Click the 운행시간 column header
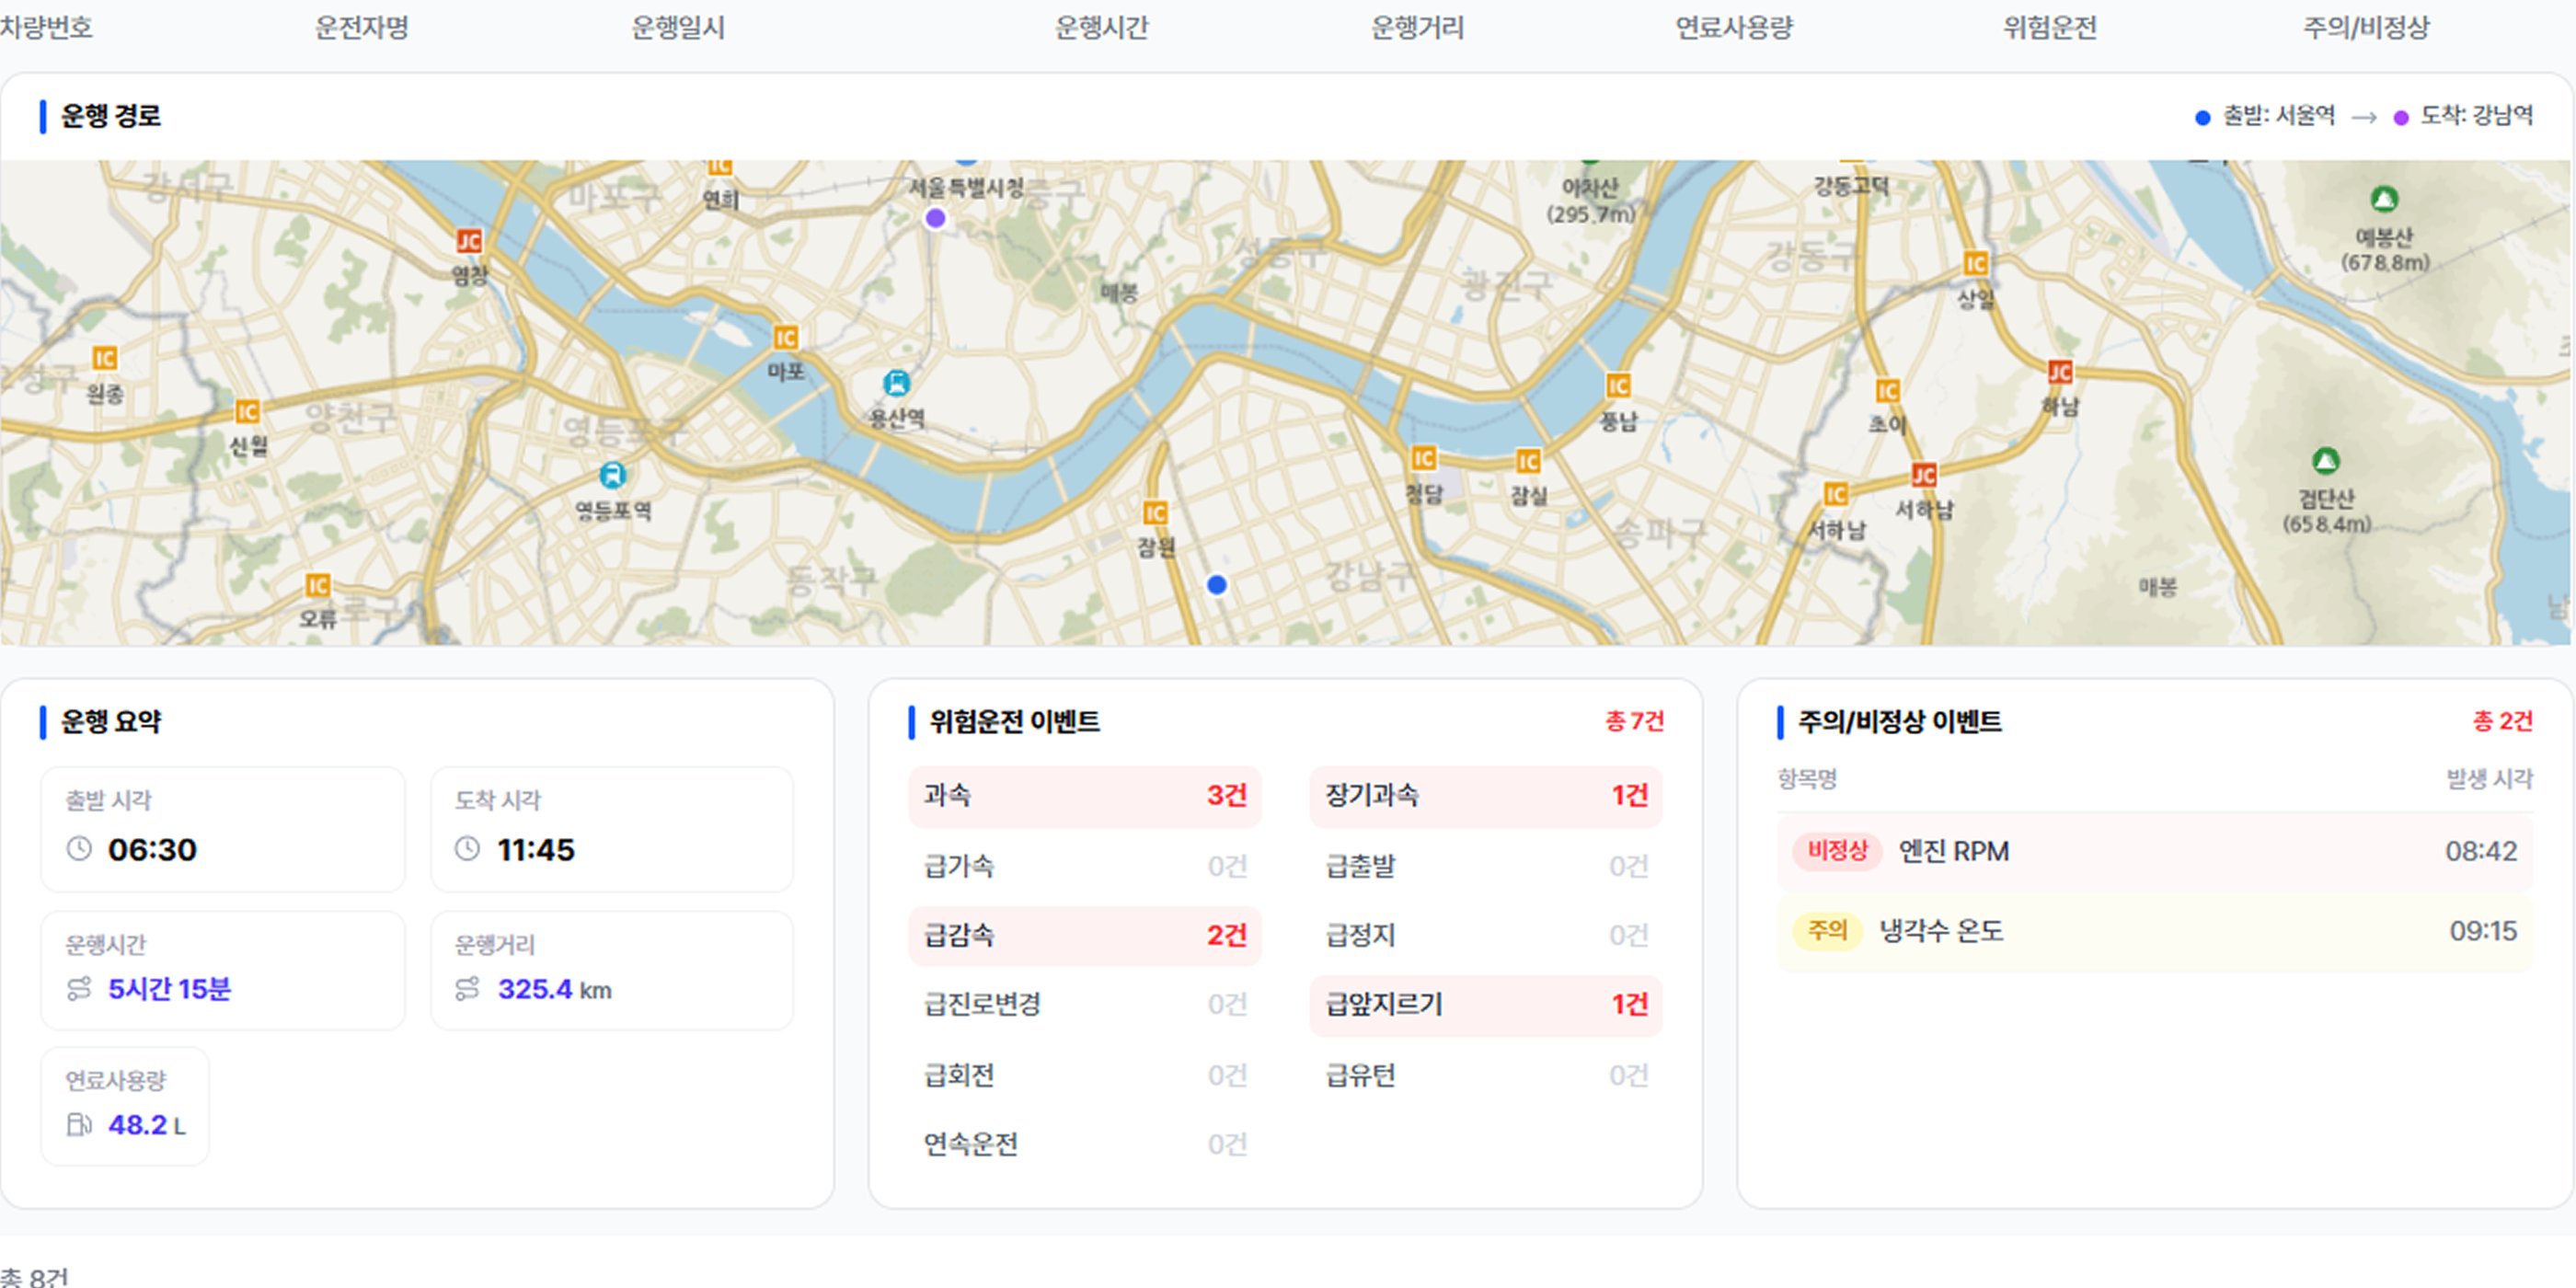The width and height of the screenshot is (2576, 1288). [x=1102, y=27]
